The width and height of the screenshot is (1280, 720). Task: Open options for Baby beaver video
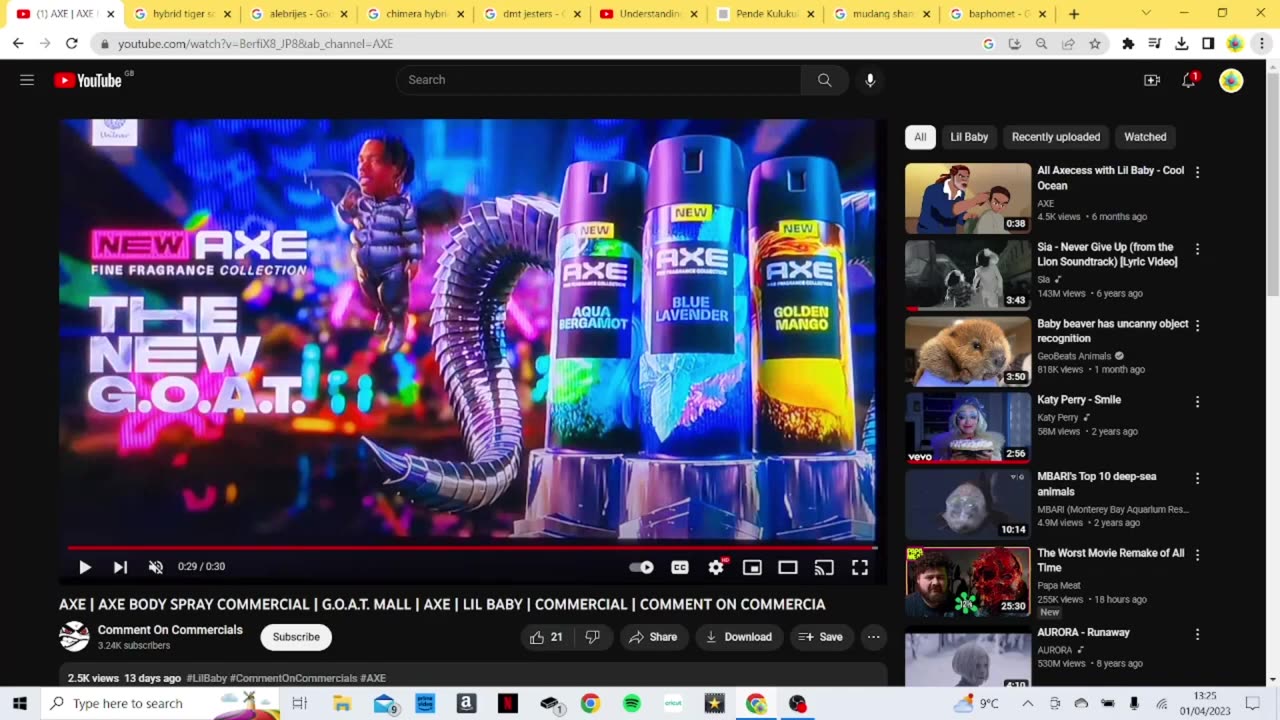[x=1197, y=326]
